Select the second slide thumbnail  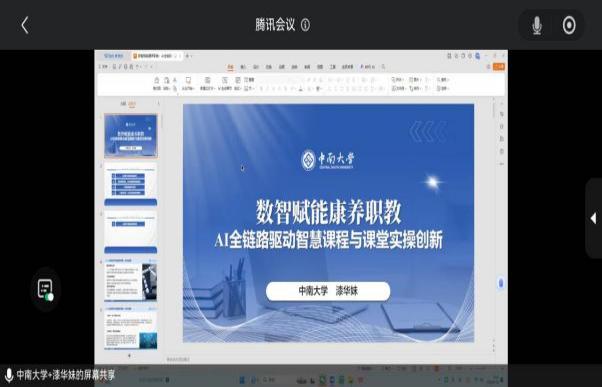click(x=131, y=184)
